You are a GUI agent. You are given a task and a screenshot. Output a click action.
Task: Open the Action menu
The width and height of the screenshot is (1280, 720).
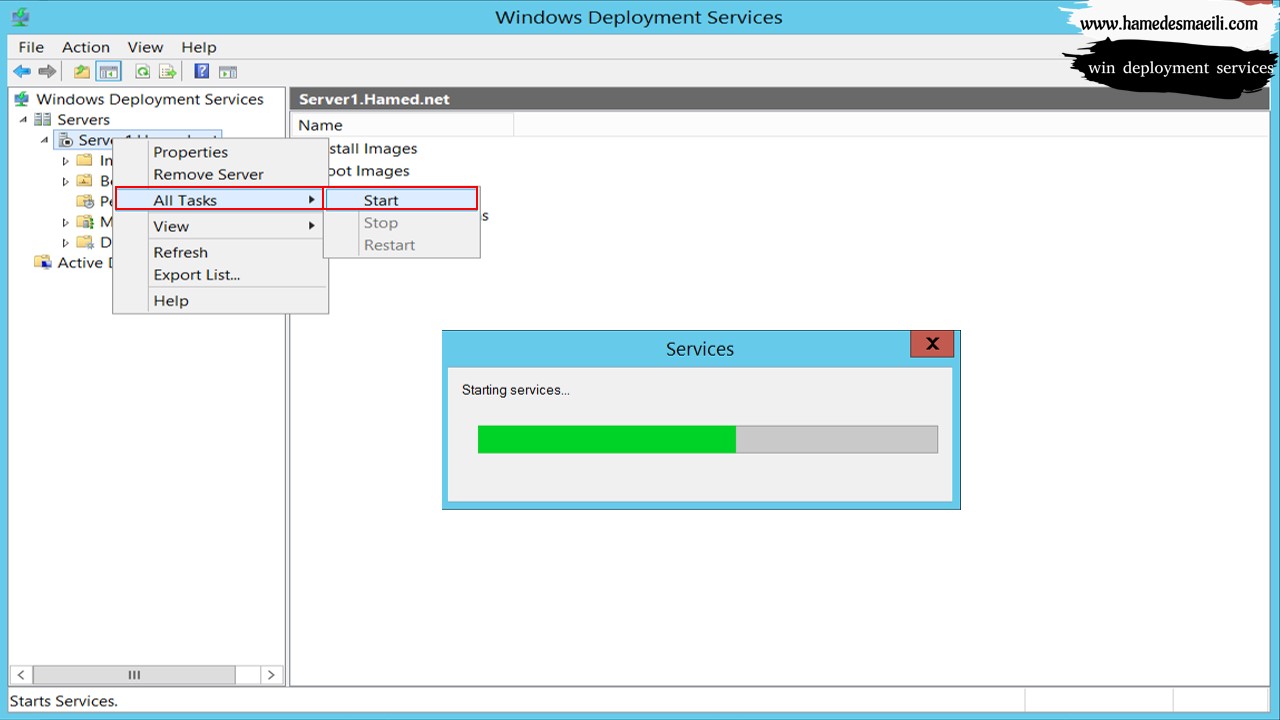pos(86,47)
